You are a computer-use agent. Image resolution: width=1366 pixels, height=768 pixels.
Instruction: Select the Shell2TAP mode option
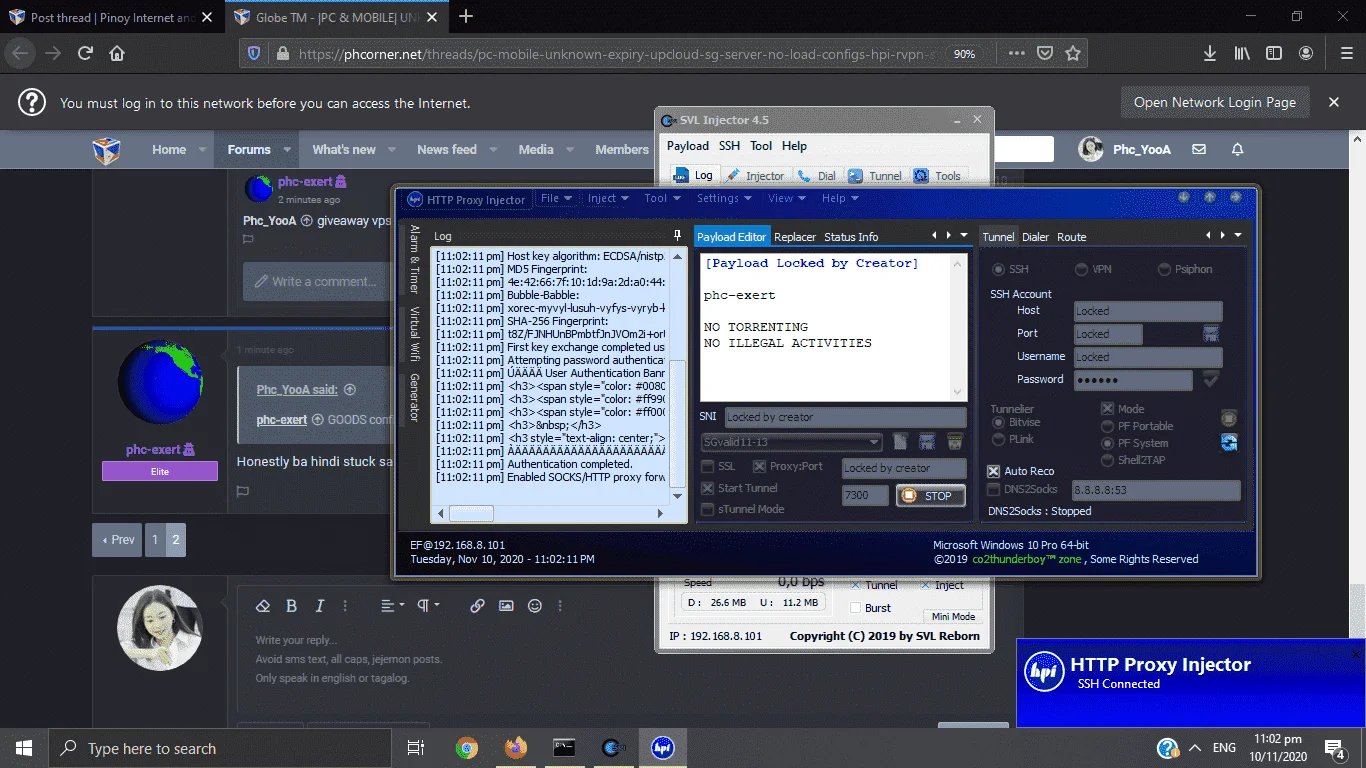1107,460
